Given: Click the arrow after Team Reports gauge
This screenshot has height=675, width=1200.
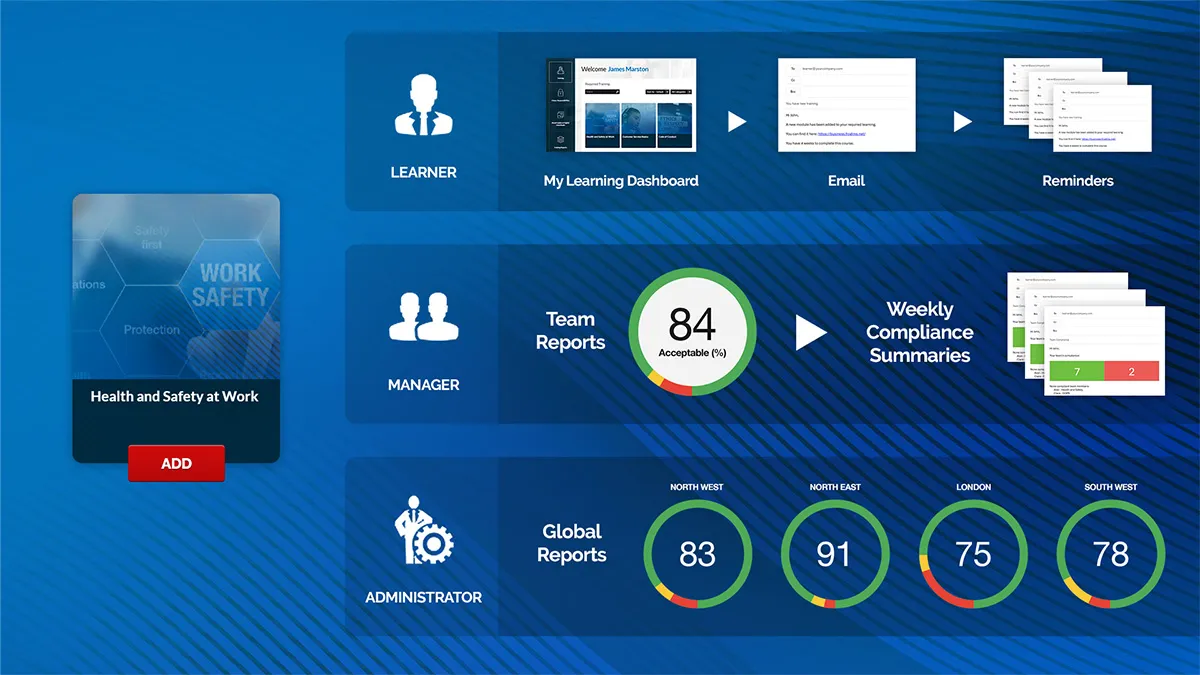Looking at the screenshot, I should [x=811, y=332].
